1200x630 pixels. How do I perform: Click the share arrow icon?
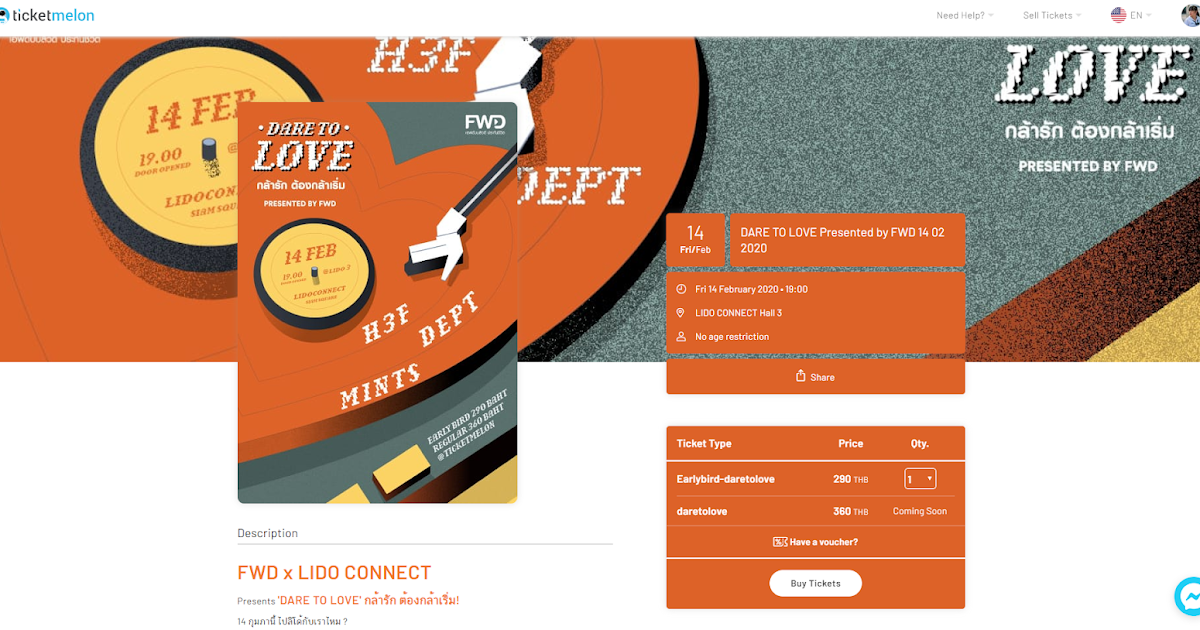coord(800,376)
